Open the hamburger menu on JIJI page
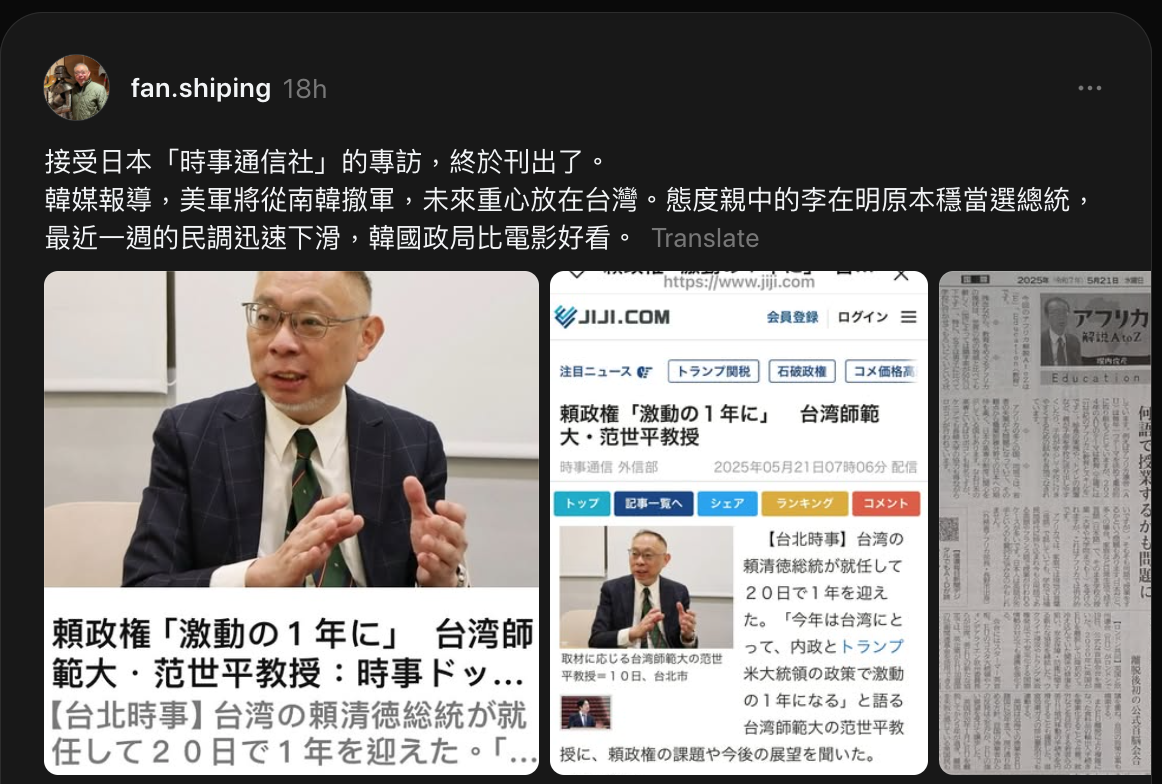This screenshot has height=784, width=1162. click(x=909, y=317)
